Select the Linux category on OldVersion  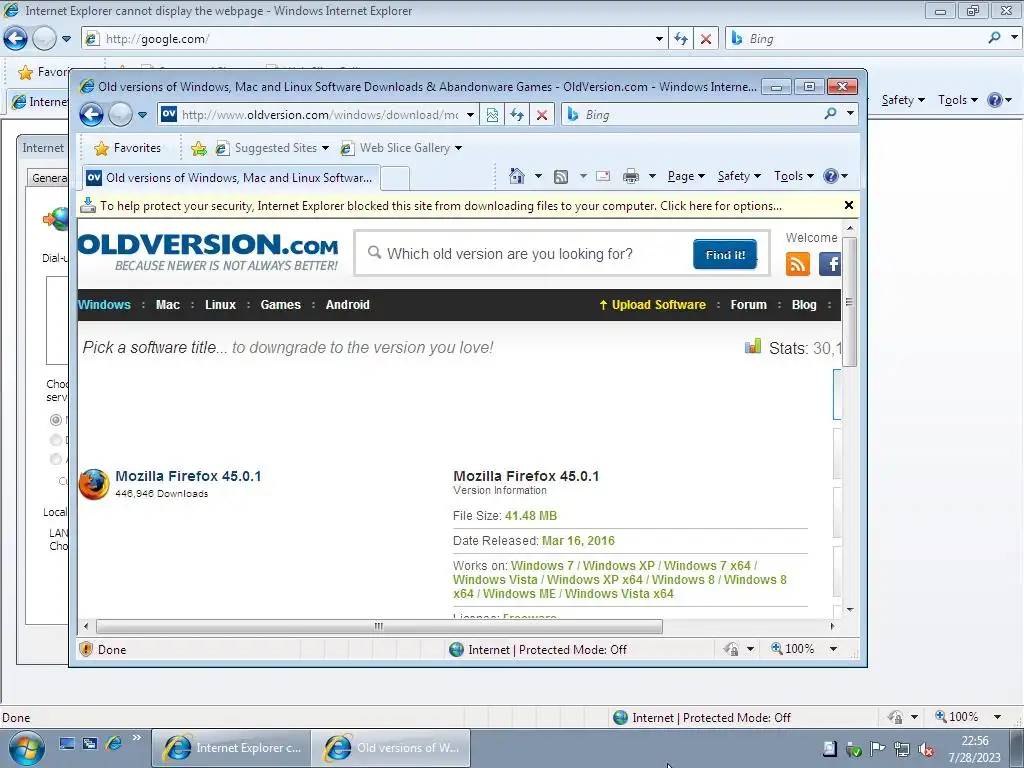(220, 305)
